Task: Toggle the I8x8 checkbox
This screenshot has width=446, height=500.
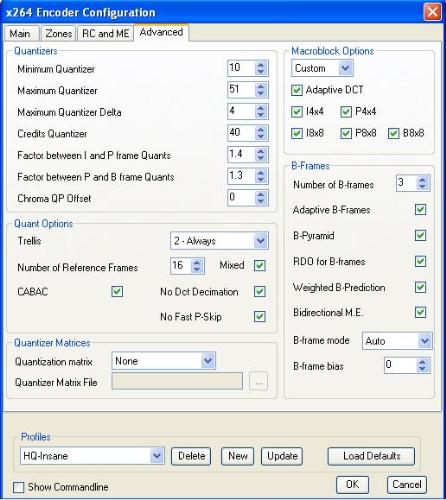Action: click(297, 133)
